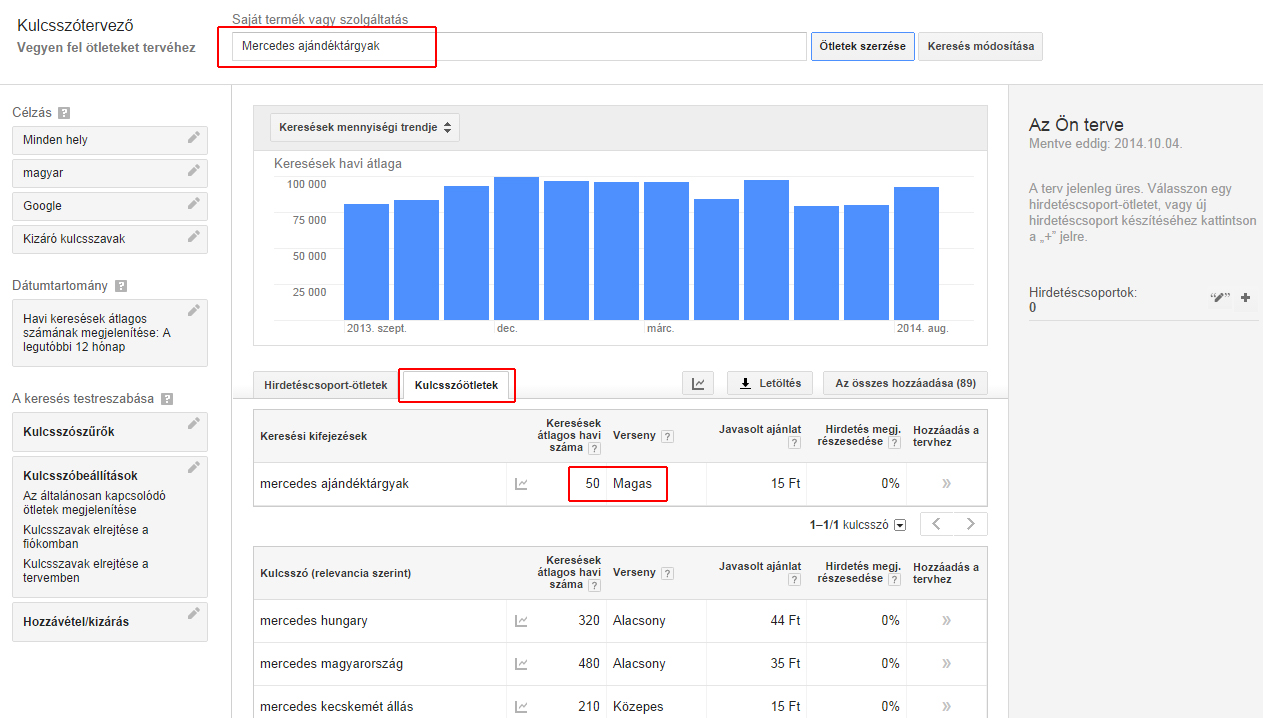Open Verseny help icon in first table

(667, 436)
